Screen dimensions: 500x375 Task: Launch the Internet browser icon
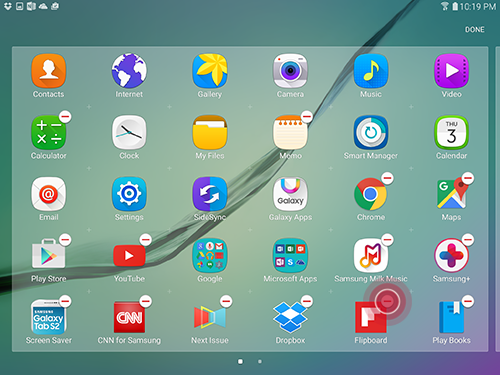[x=129, y=71]
